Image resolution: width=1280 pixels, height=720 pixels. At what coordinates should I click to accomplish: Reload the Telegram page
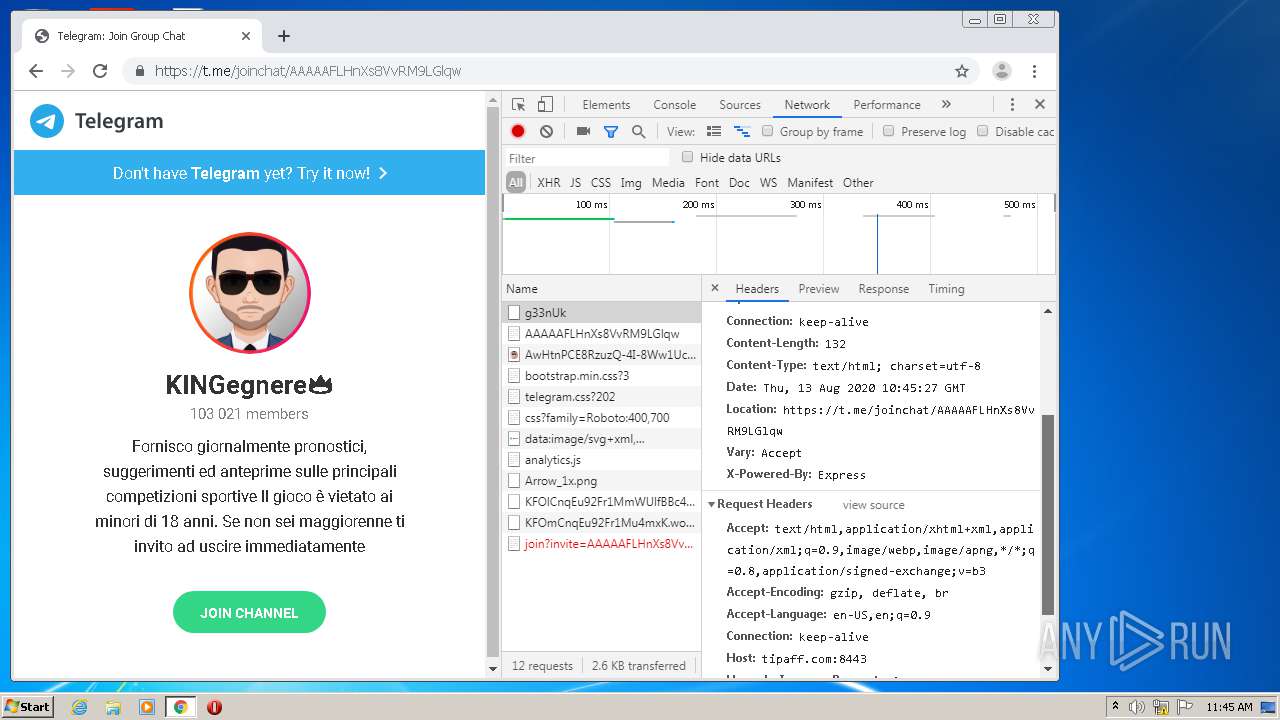100,71
